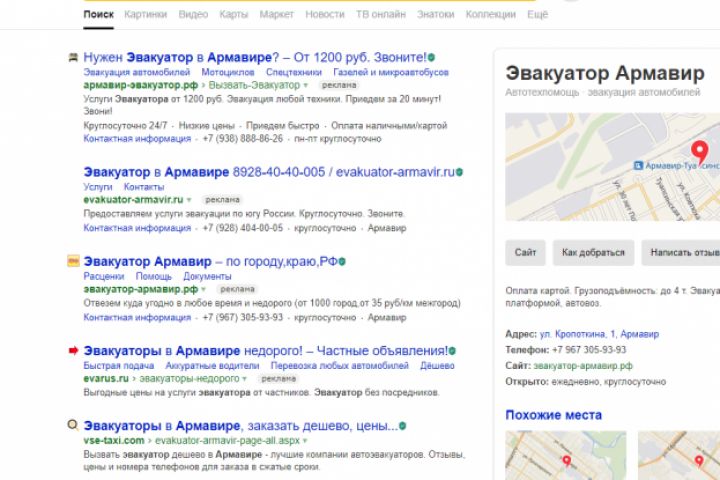Expand dropdown arrow next to green evakuator-armavir.ru URL

click(x=189, y=200)
